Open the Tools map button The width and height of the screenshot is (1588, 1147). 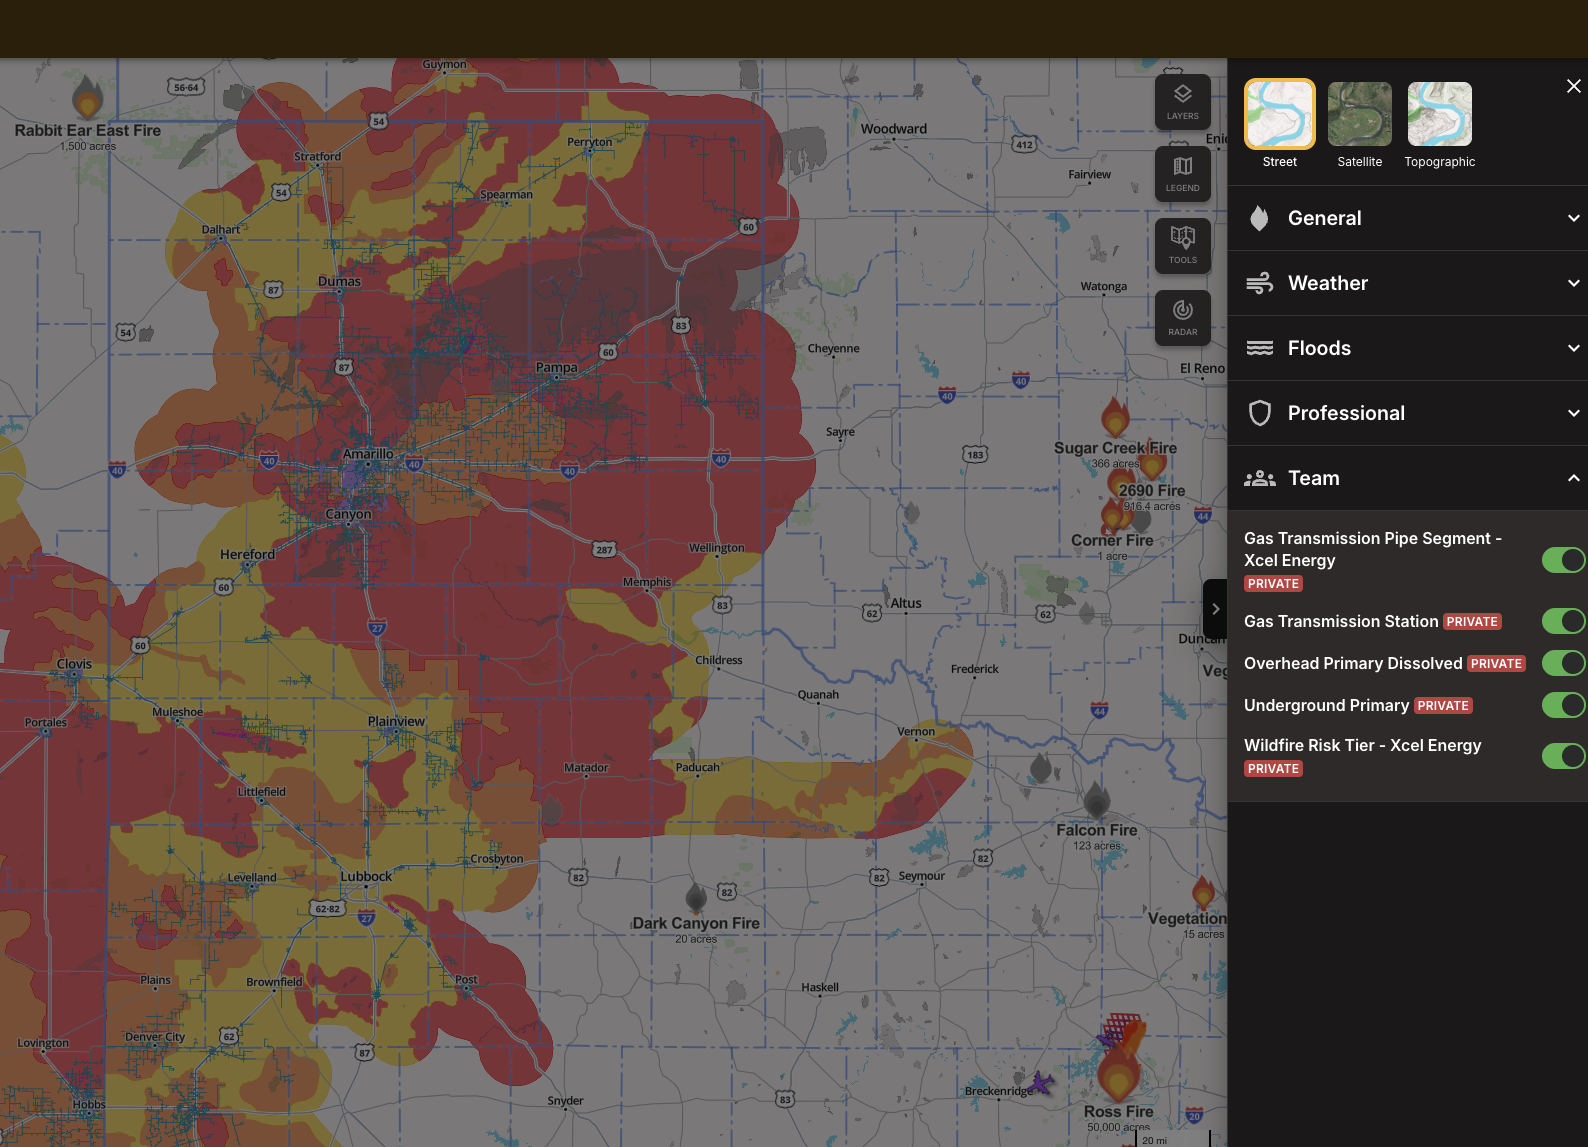coord(1183,246)
